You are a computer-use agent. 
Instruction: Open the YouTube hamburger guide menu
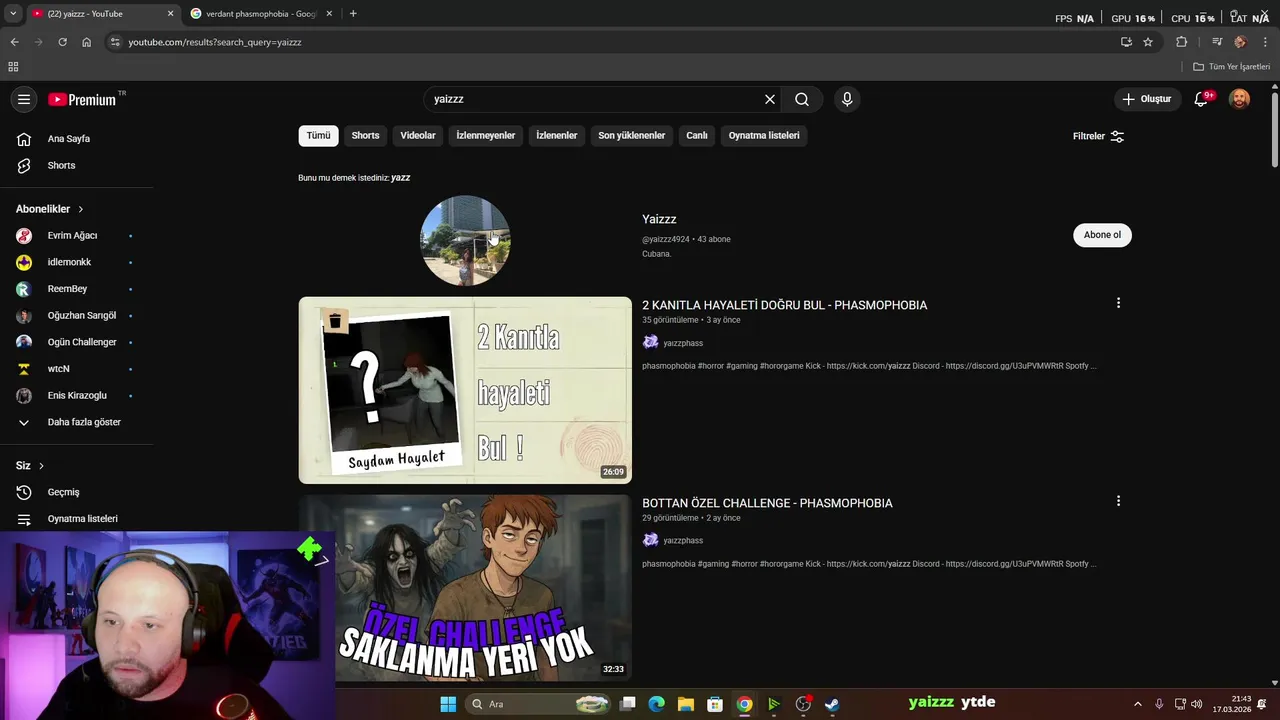[x=24, y=99]
